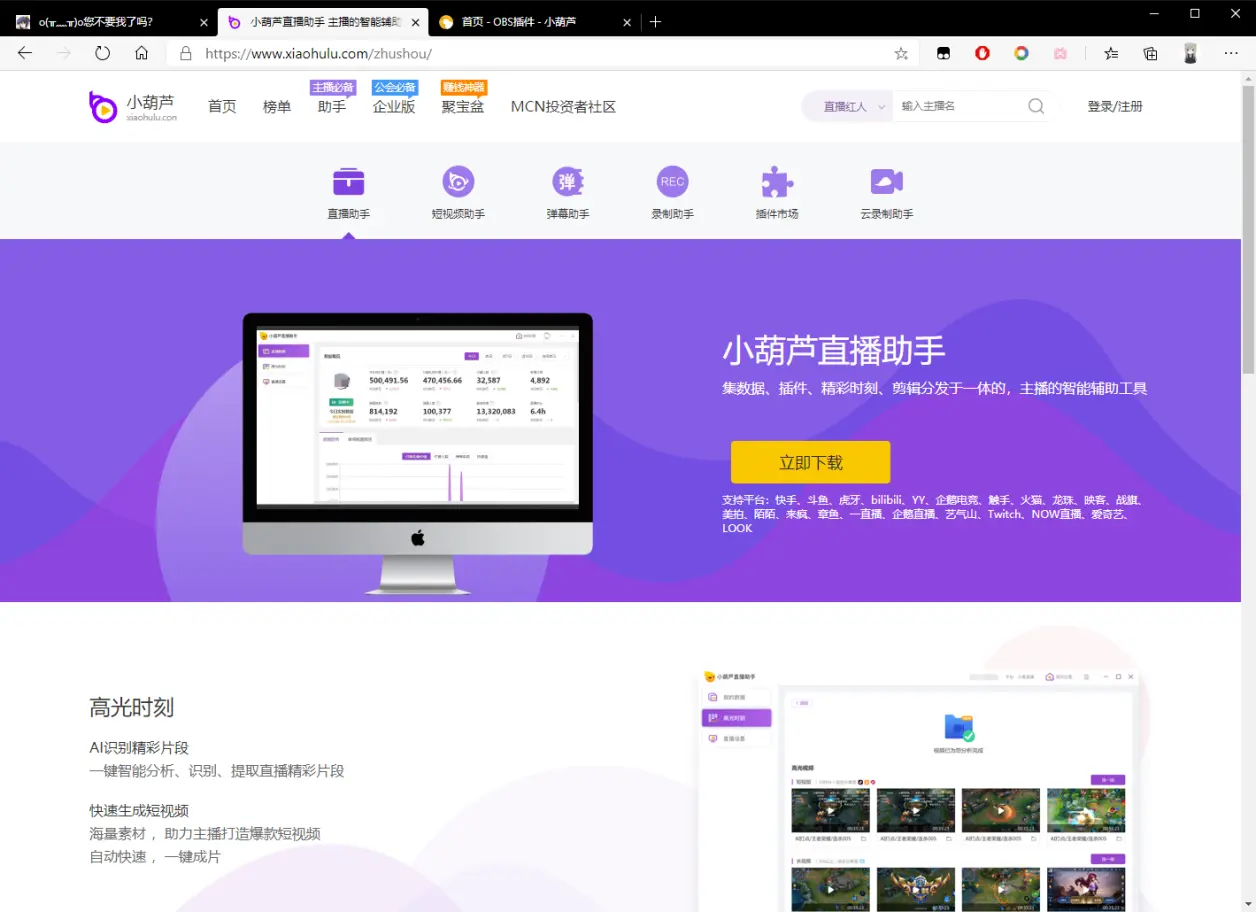Screen dimensions: 1256x912
Task: Open browser home page
Action: coord(141,54)
